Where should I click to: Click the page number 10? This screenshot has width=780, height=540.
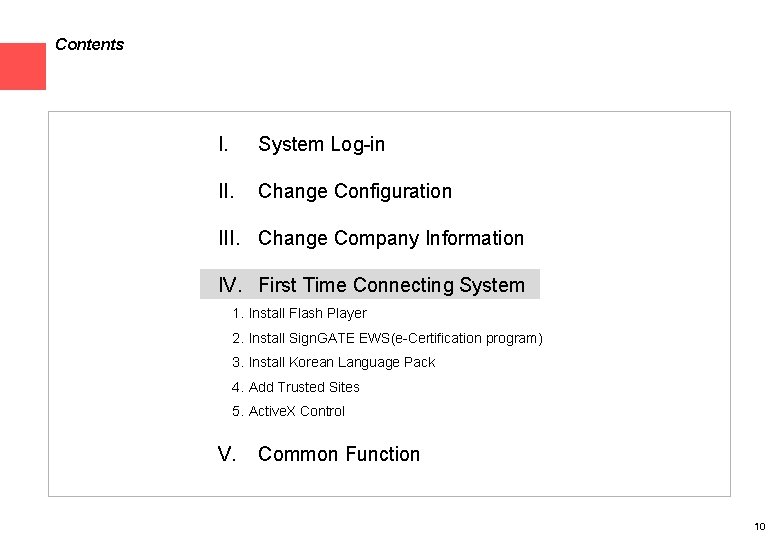click(x=759, y=526)
